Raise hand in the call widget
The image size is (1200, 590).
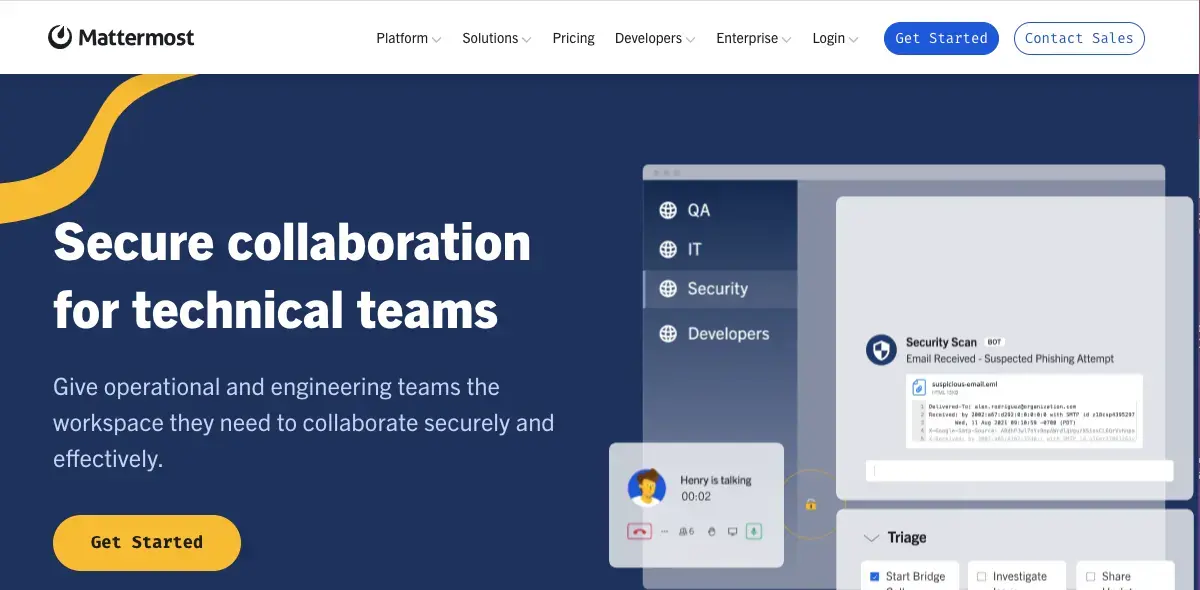pyautogui.click(x=711, y=532)
